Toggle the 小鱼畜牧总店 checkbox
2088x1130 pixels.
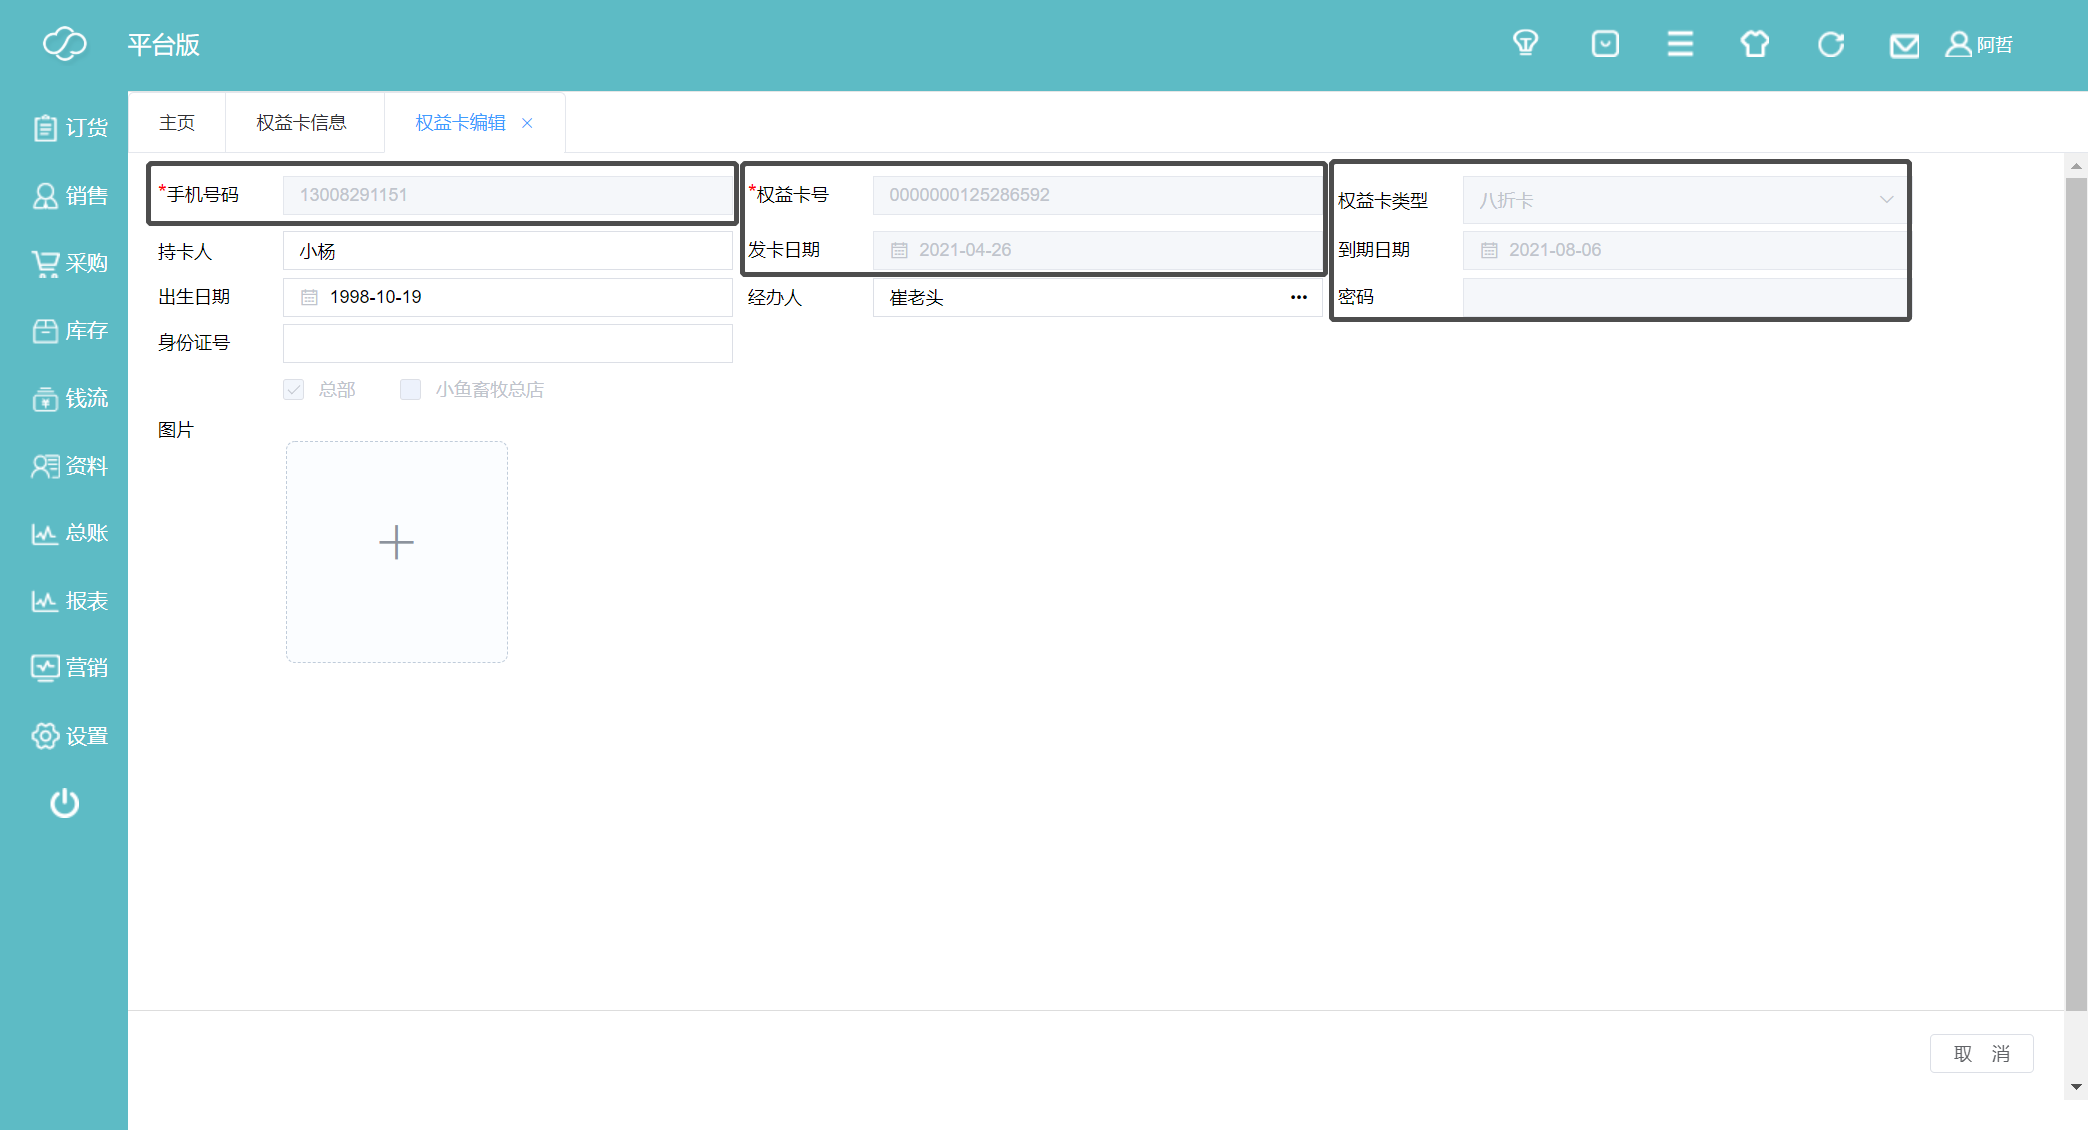point(410,390)
